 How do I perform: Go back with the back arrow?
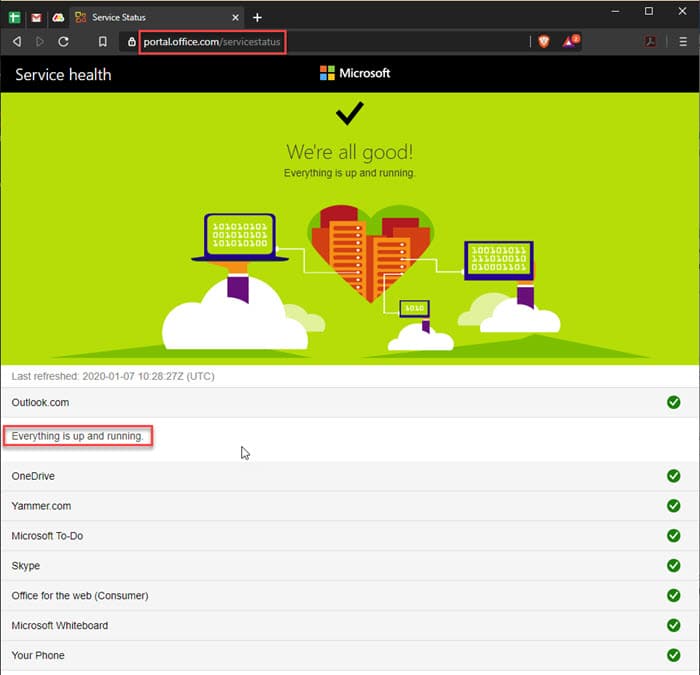(x=17, y=41)
